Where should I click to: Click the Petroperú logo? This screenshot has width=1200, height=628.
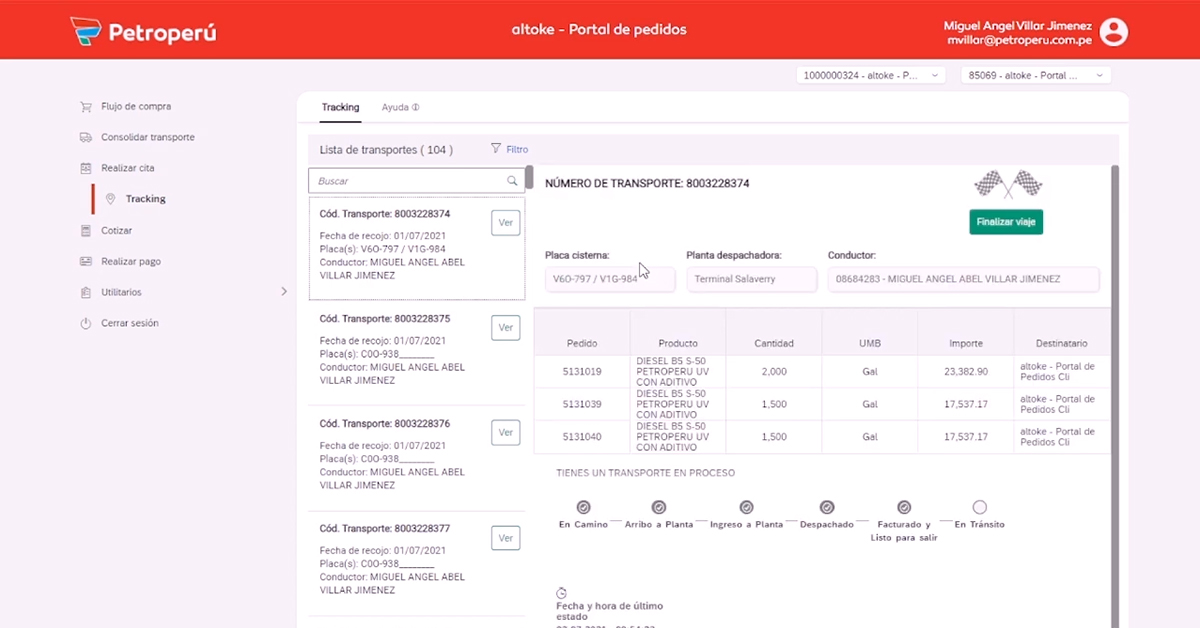tap(143, 32)
